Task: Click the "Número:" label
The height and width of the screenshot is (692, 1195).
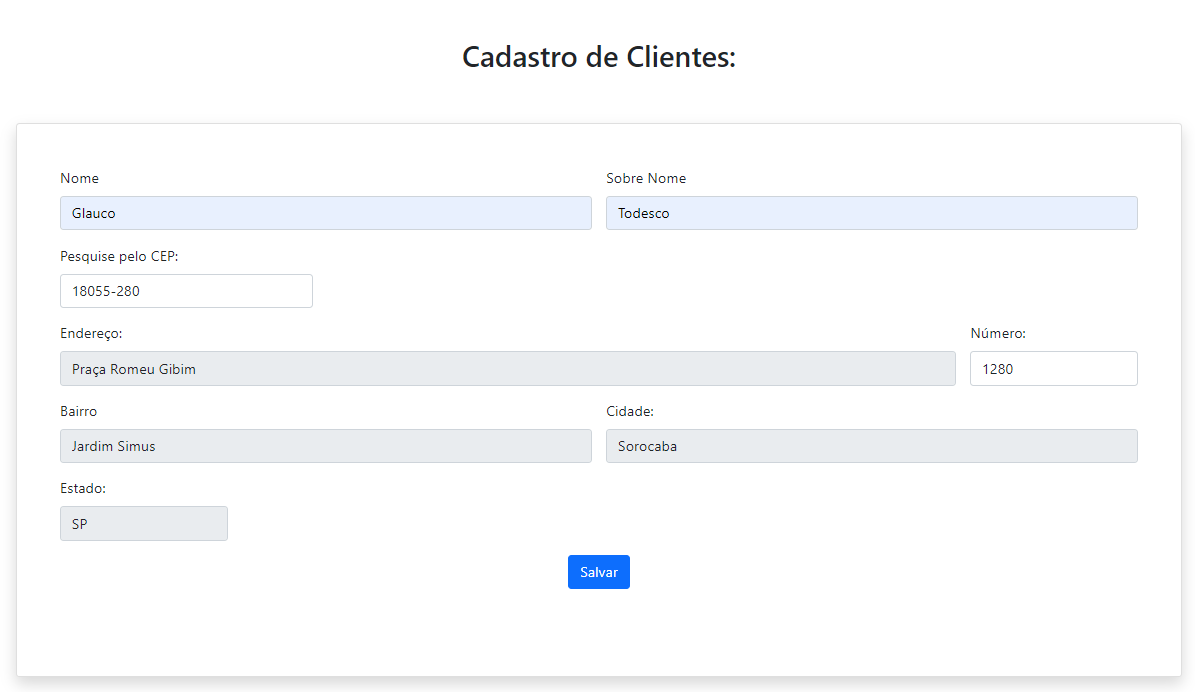Action: pos(998,333)
